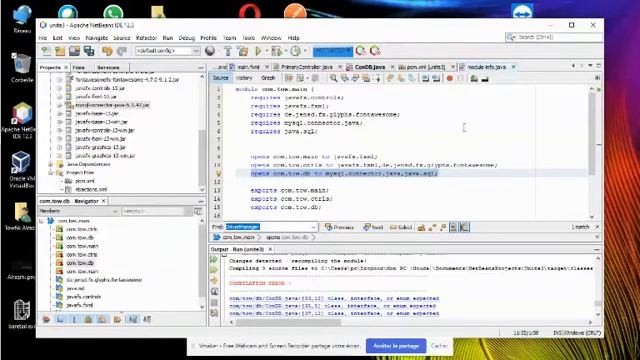Click the blue memory usage progress bar
The image size is (640, 360).
[333, 51]
